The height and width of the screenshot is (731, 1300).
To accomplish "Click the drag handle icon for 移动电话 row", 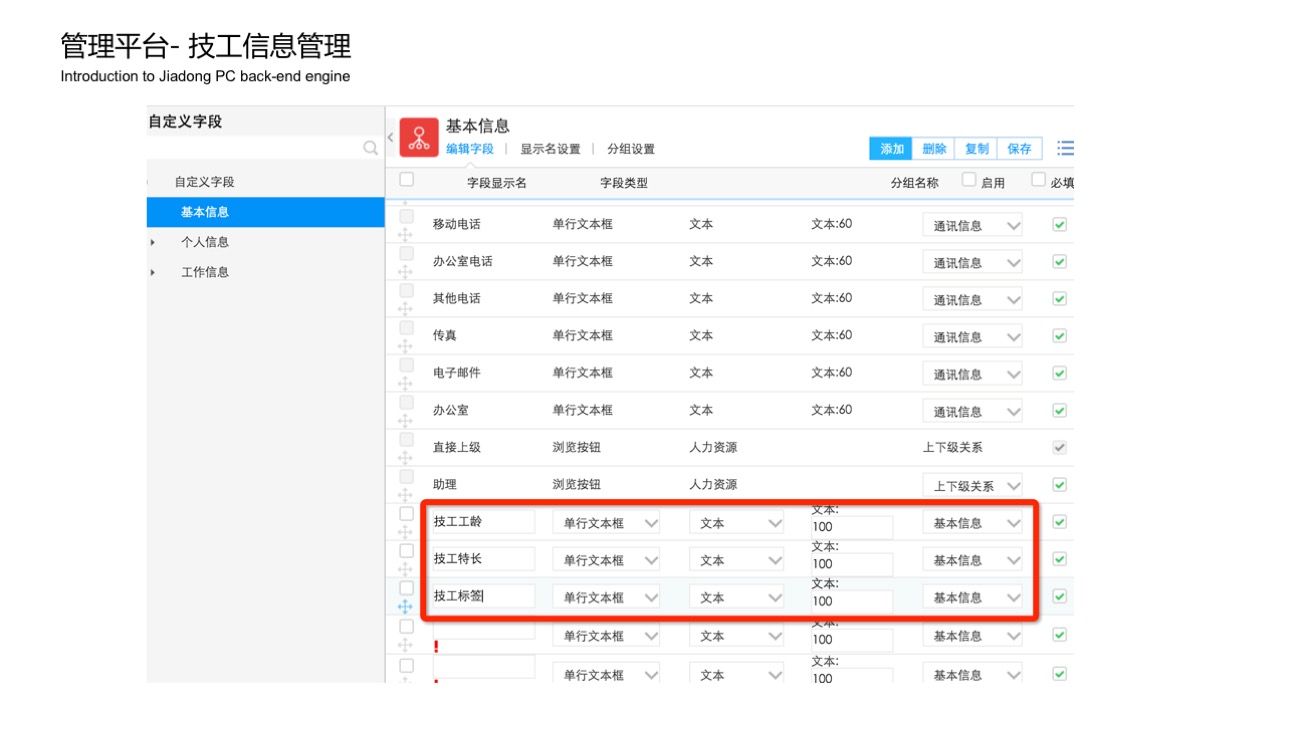I will [x=405, y=235].
